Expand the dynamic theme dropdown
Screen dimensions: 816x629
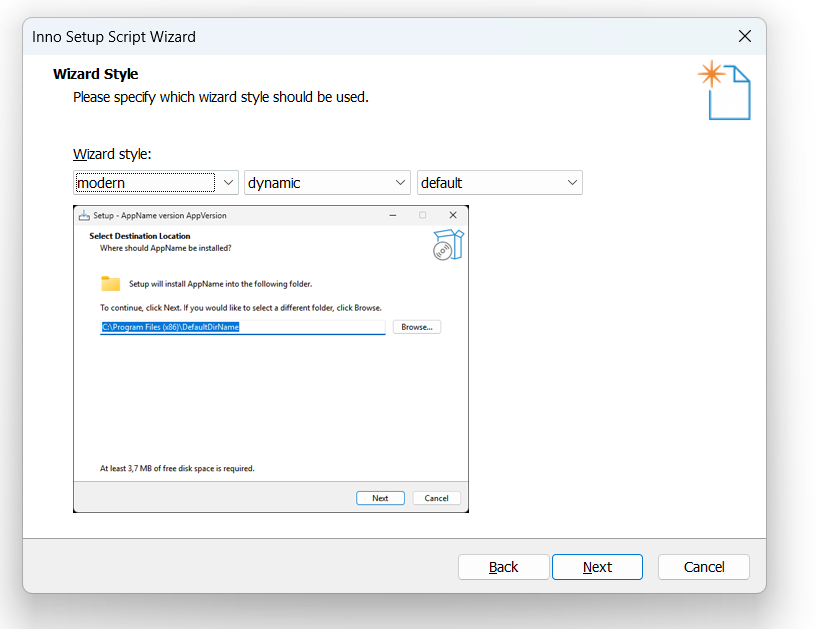327,183
